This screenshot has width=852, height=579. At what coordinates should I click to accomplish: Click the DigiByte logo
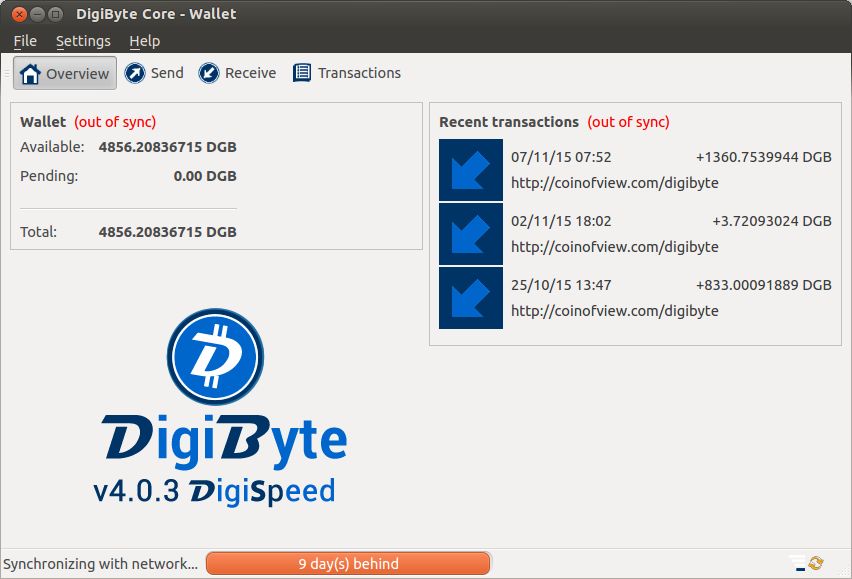point(214,356)
